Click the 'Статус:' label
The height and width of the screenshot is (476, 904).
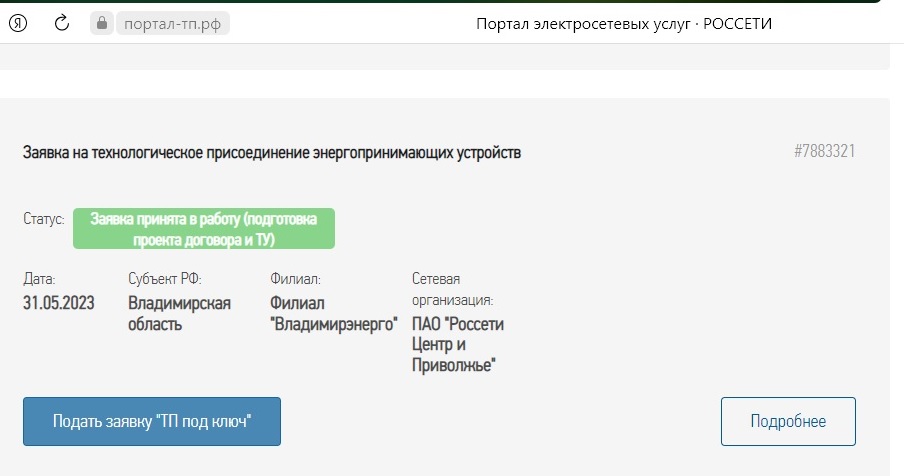44,219
